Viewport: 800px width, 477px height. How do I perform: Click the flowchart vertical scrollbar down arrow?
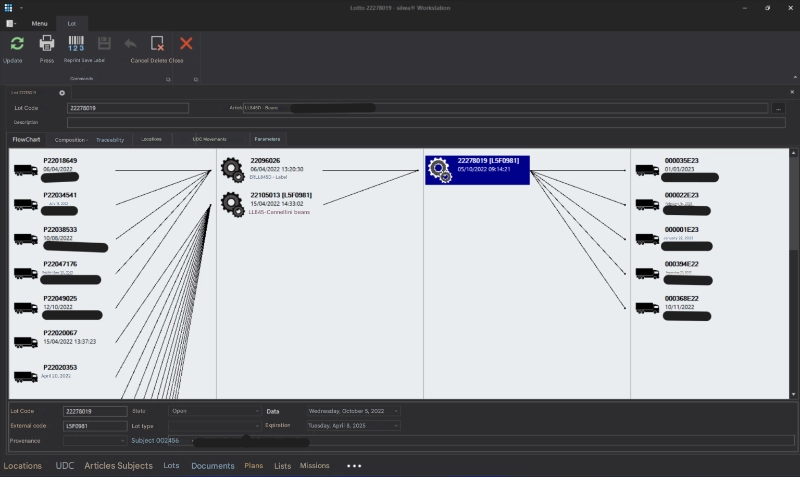(x=793, y=394)
